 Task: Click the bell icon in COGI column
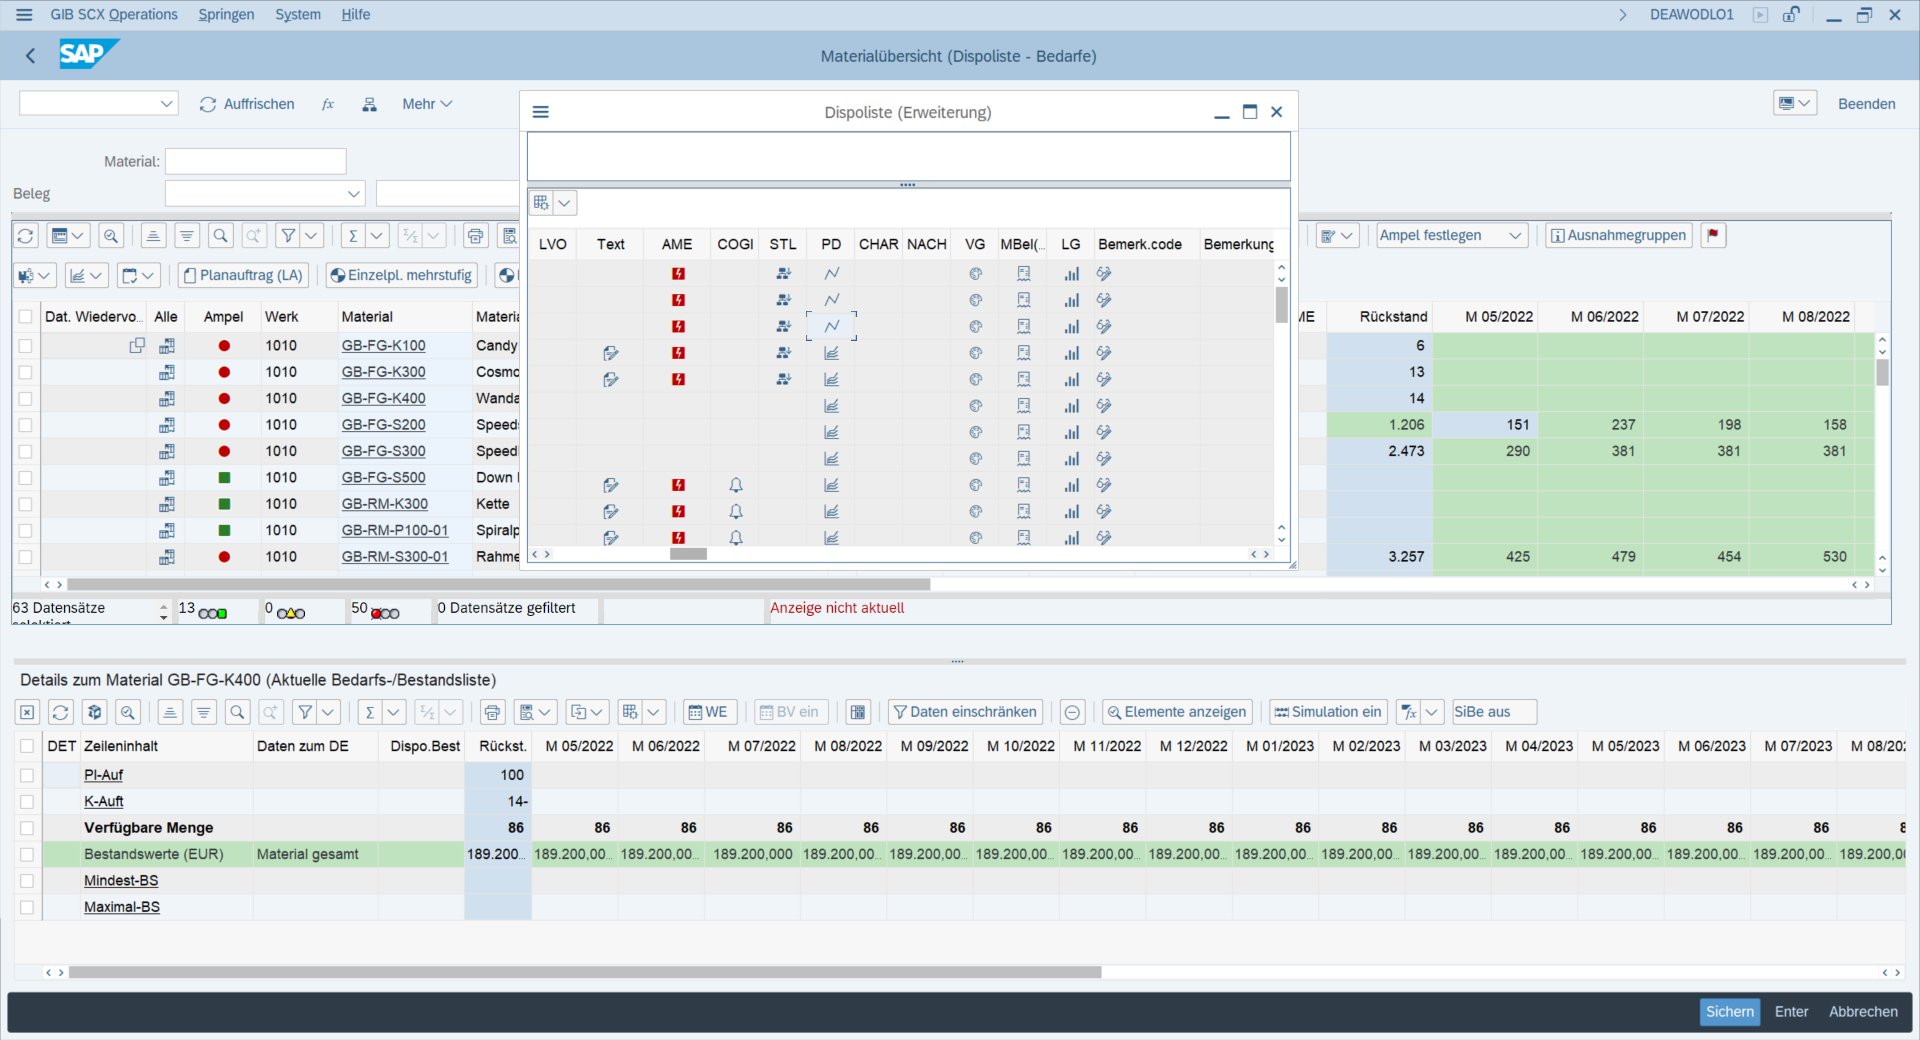coord(735,485)
